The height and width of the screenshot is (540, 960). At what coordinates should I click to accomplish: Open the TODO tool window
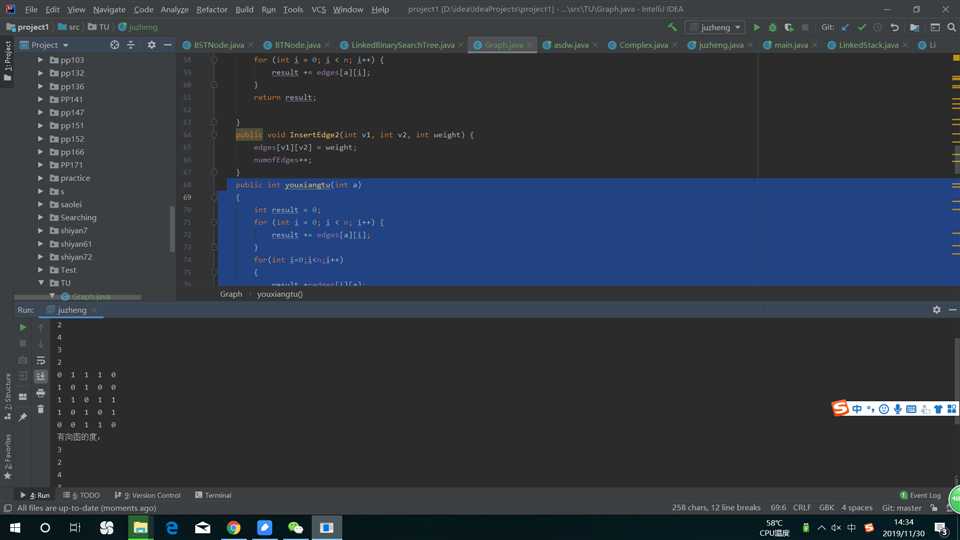click(81, 495)
